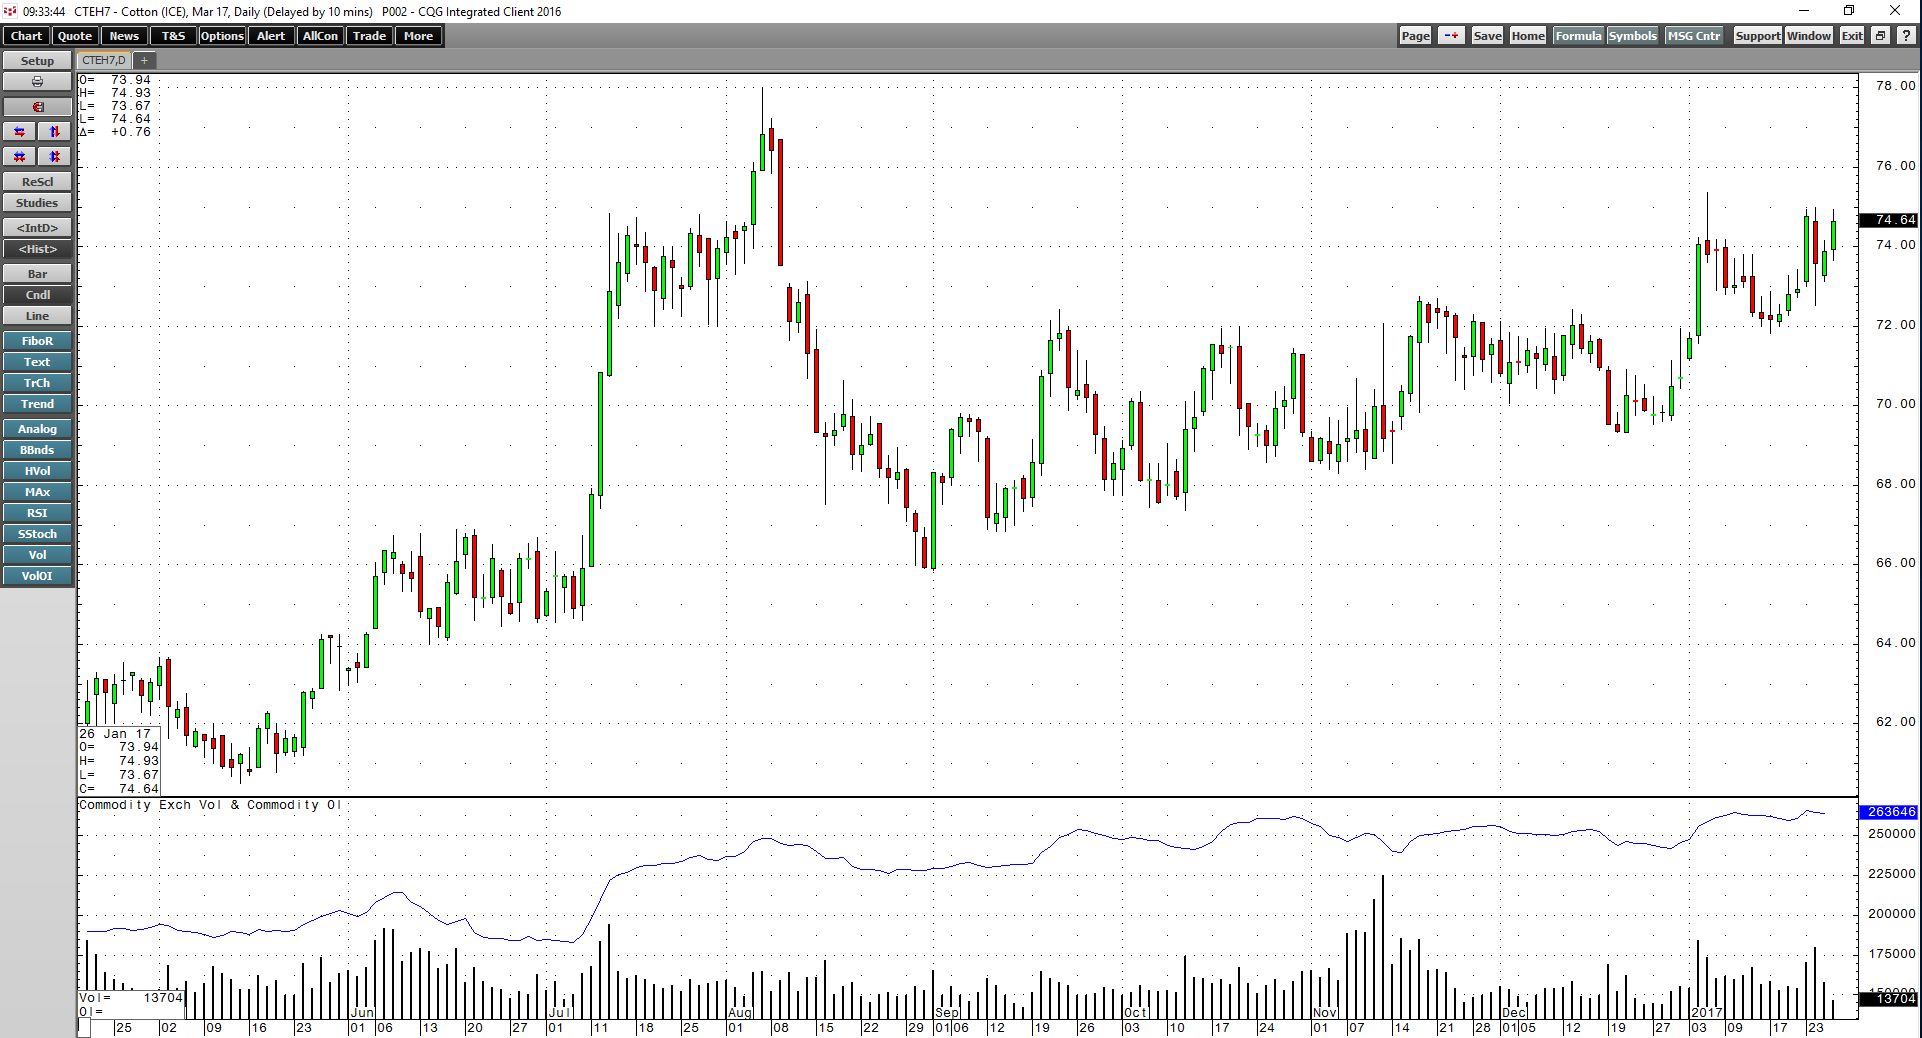Open the More menu
This screenshot has width=1922, height=1038.
click(x=418, y=36)
